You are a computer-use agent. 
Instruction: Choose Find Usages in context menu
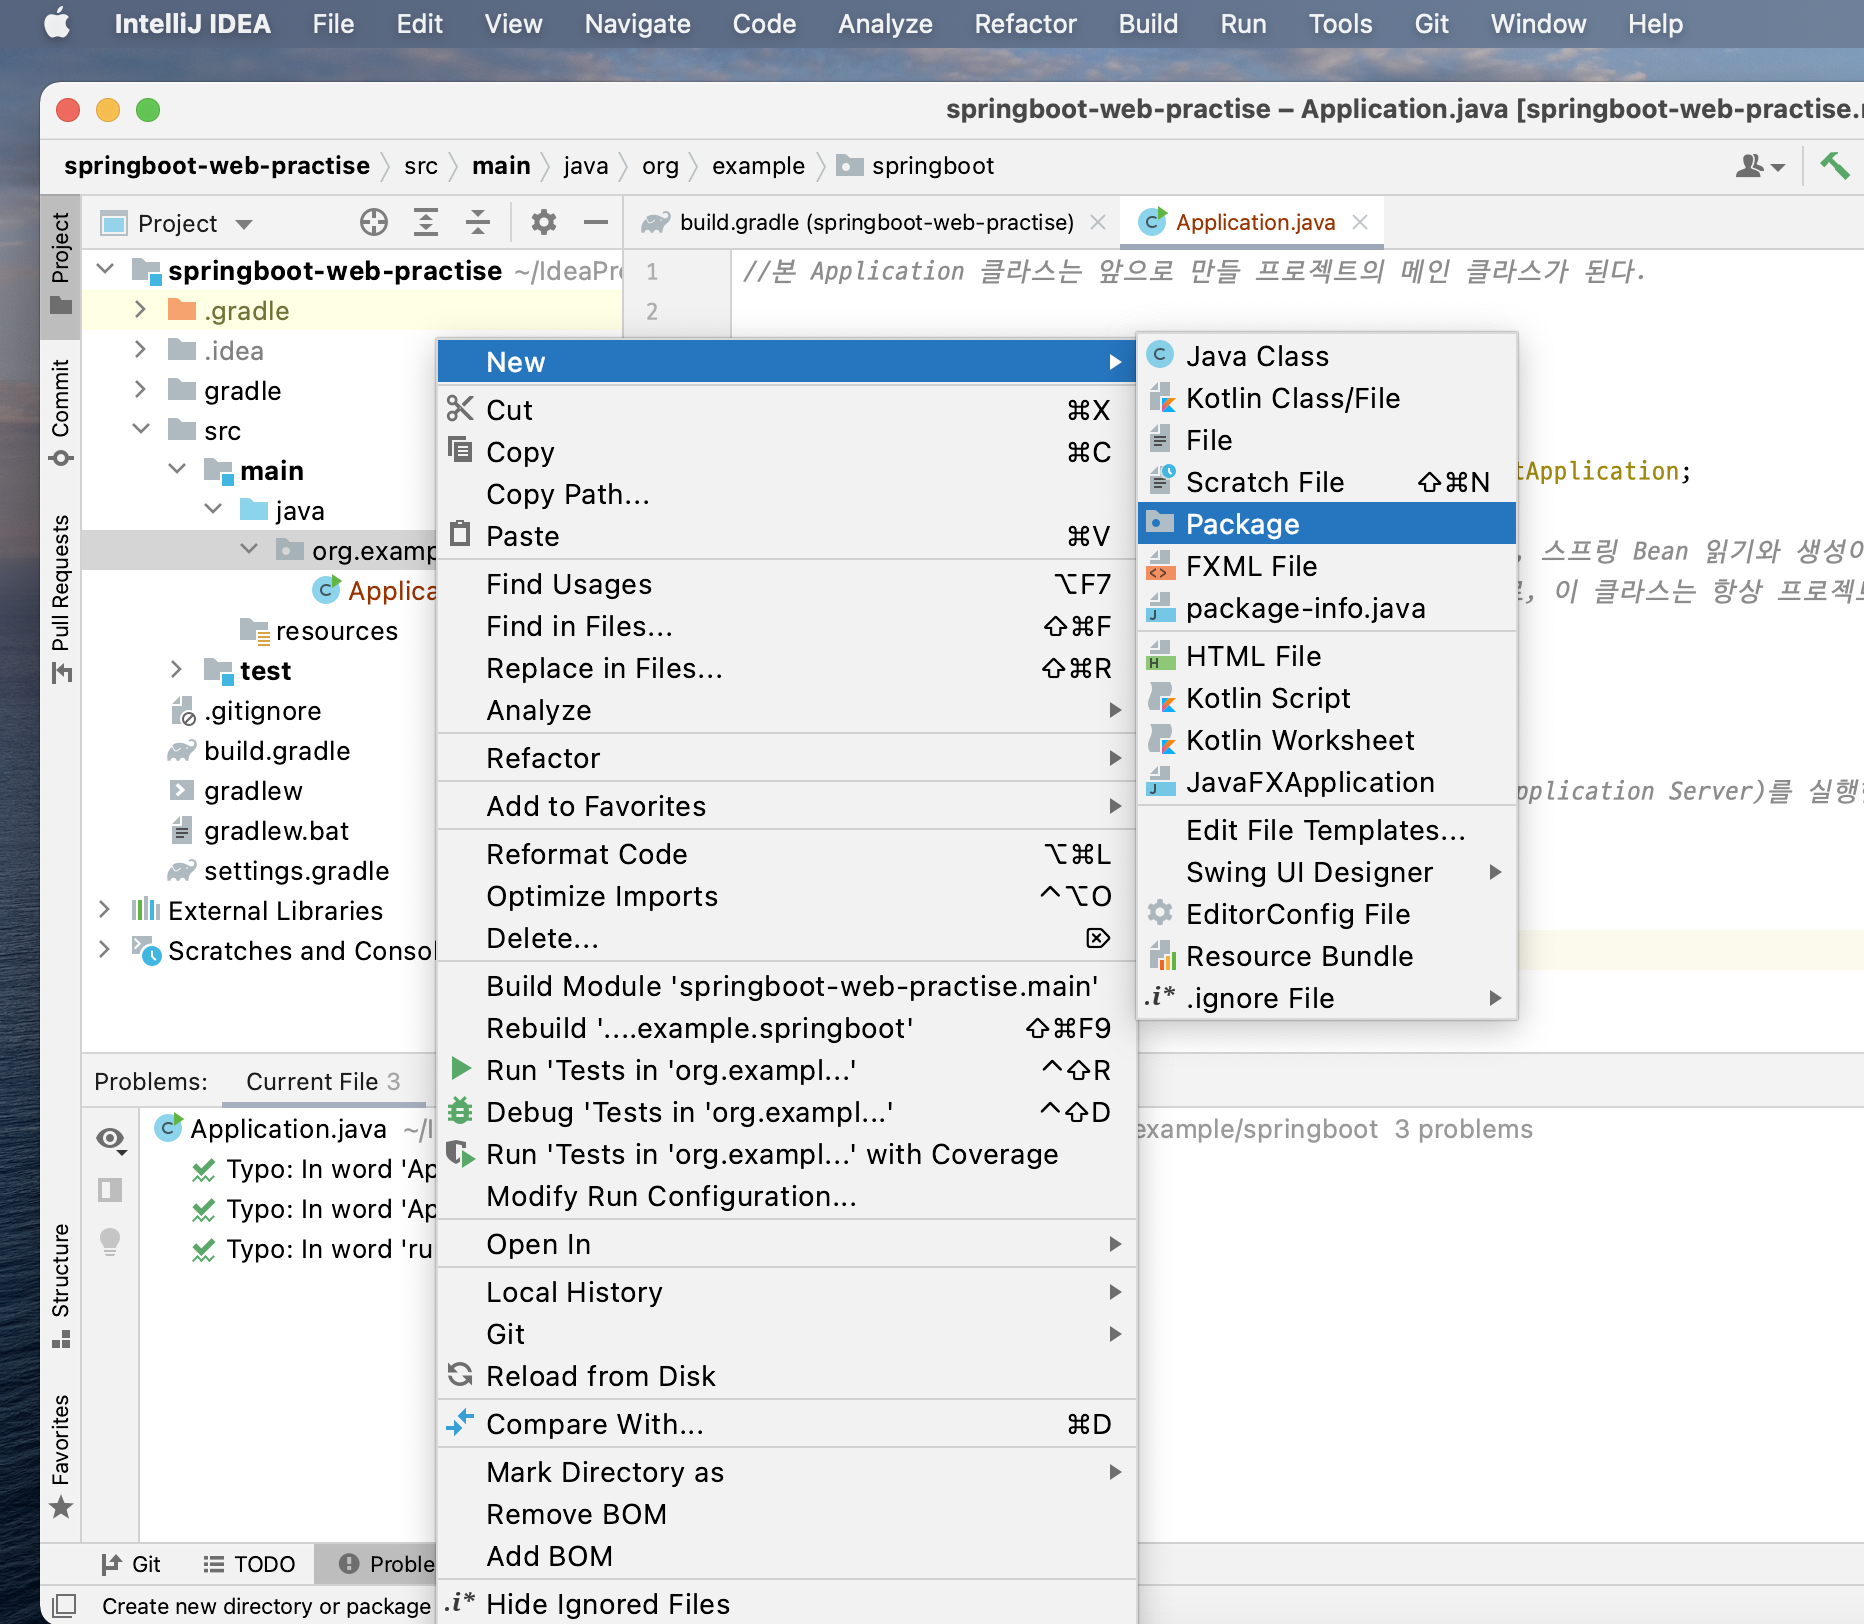786,584
